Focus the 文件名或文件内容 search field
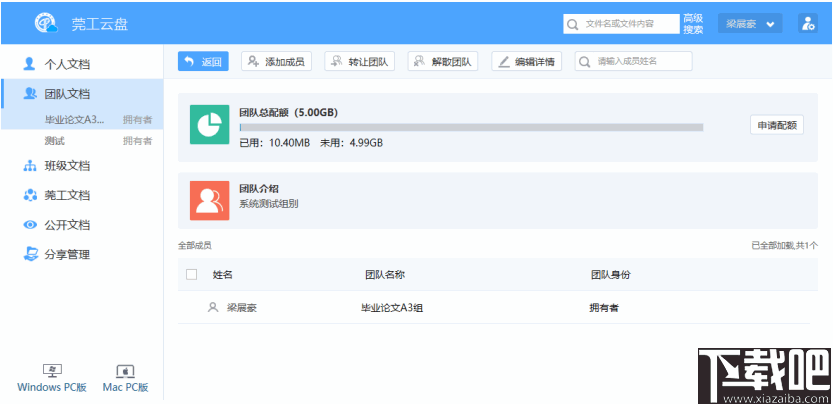This screenshot has height=404, width=833. point(622,24)
